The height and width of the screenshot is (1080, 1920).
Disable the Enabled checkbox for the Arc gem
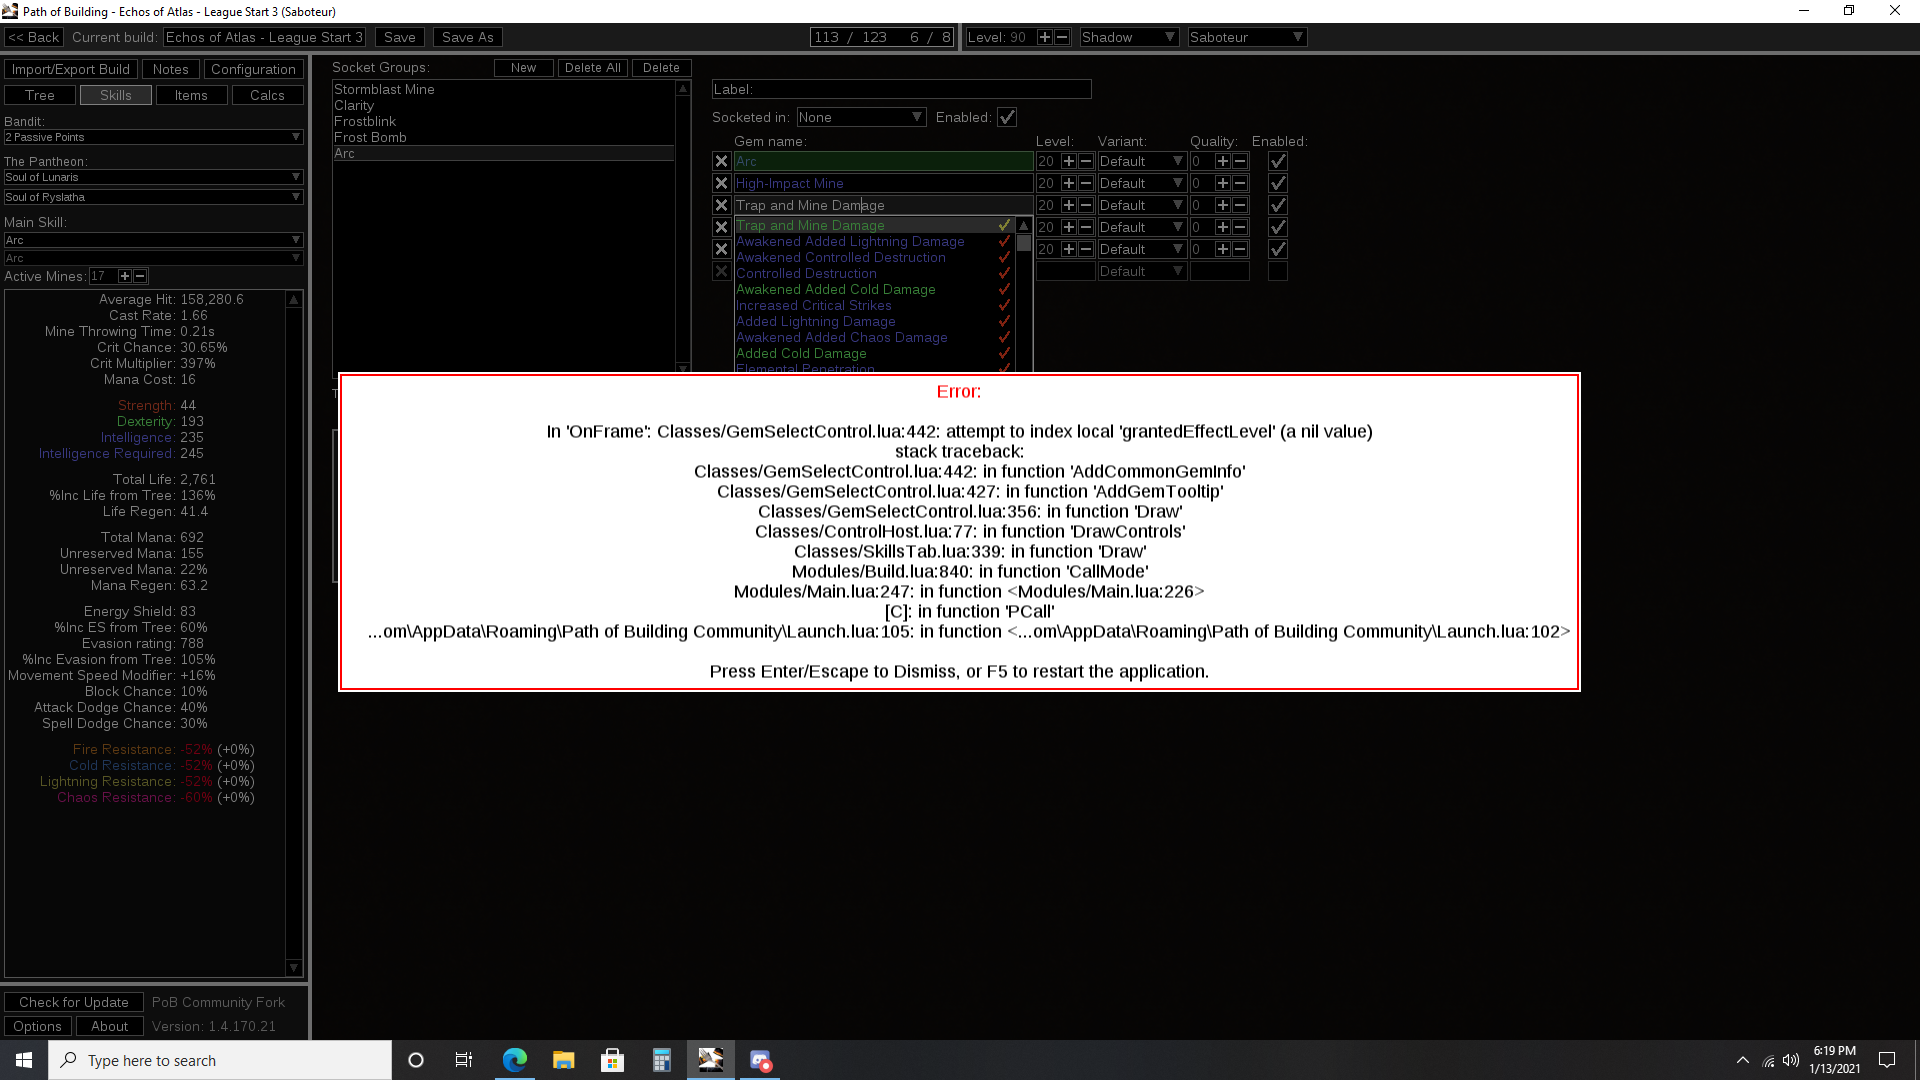pyautogui.click(x=1277, y=161)
